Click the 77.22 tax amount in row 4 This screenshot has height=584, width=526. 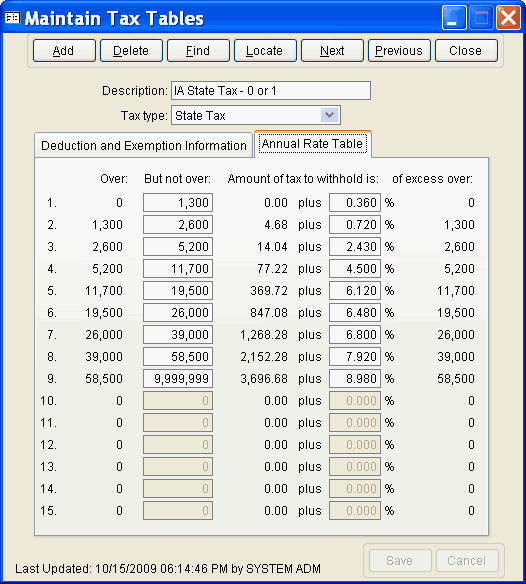point(272,269)
